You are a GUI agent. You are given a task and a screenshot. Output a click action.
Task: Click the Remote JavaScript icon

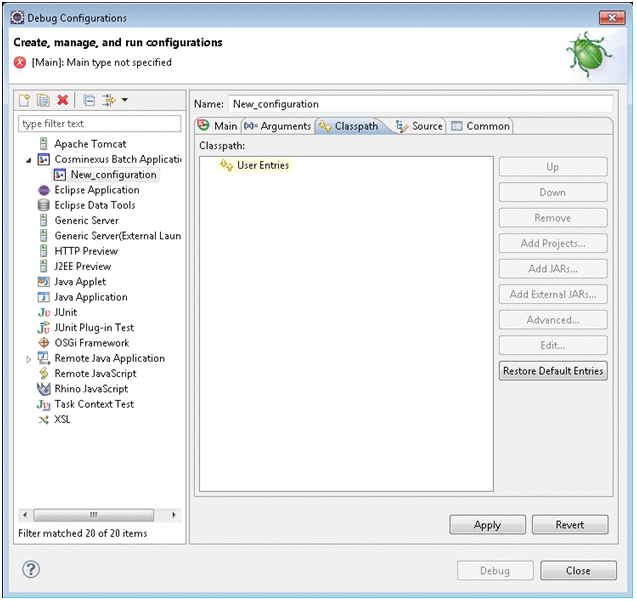tap(43, 373)
